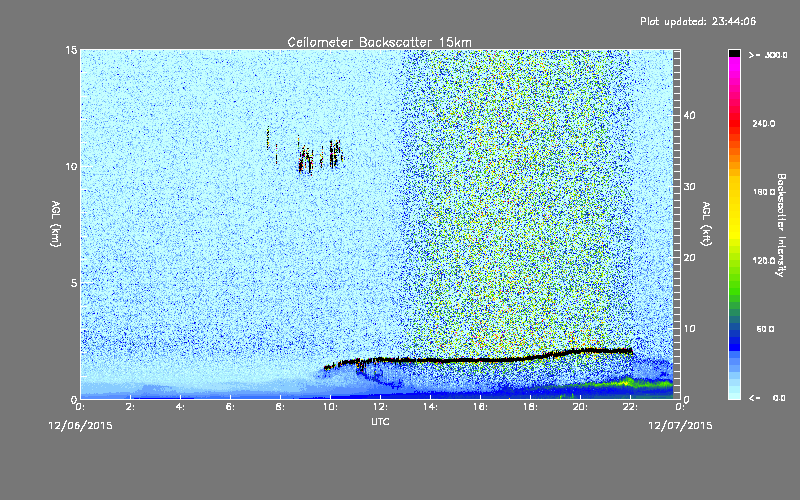This screenshot has height=500, width=800.
Task: Click the 30 kft right axis tick label
Action: [690, 187]
